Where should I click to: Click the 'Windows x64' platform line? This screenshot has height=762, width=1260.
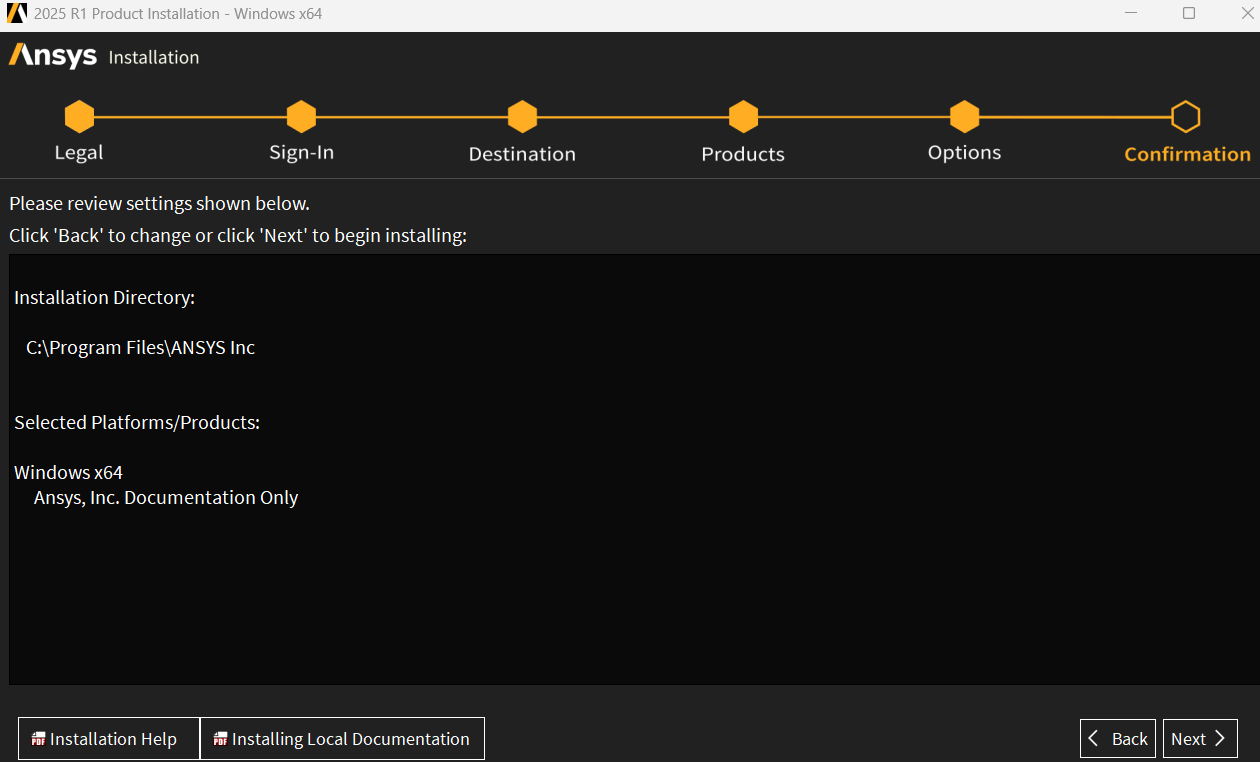point(68,472)
